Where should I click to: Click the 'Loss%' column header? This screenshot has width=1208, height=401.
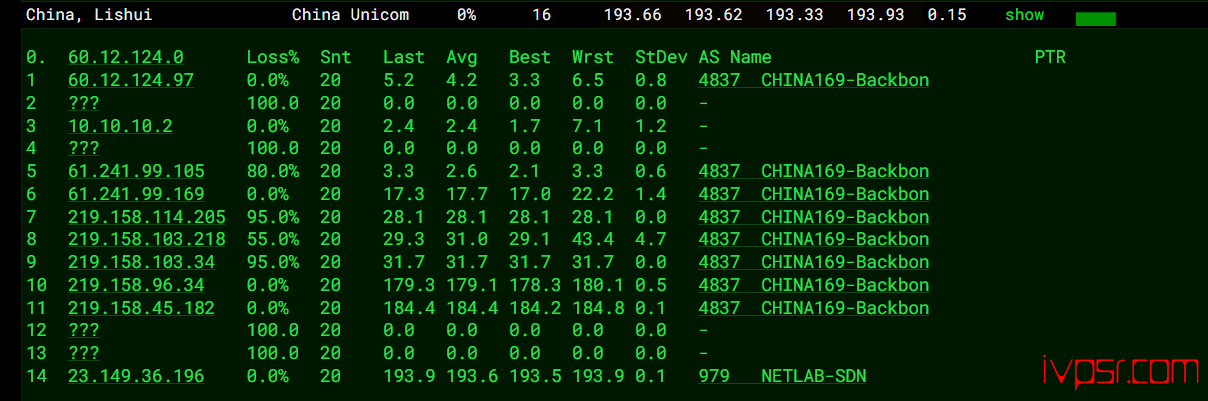coord(272,57)
